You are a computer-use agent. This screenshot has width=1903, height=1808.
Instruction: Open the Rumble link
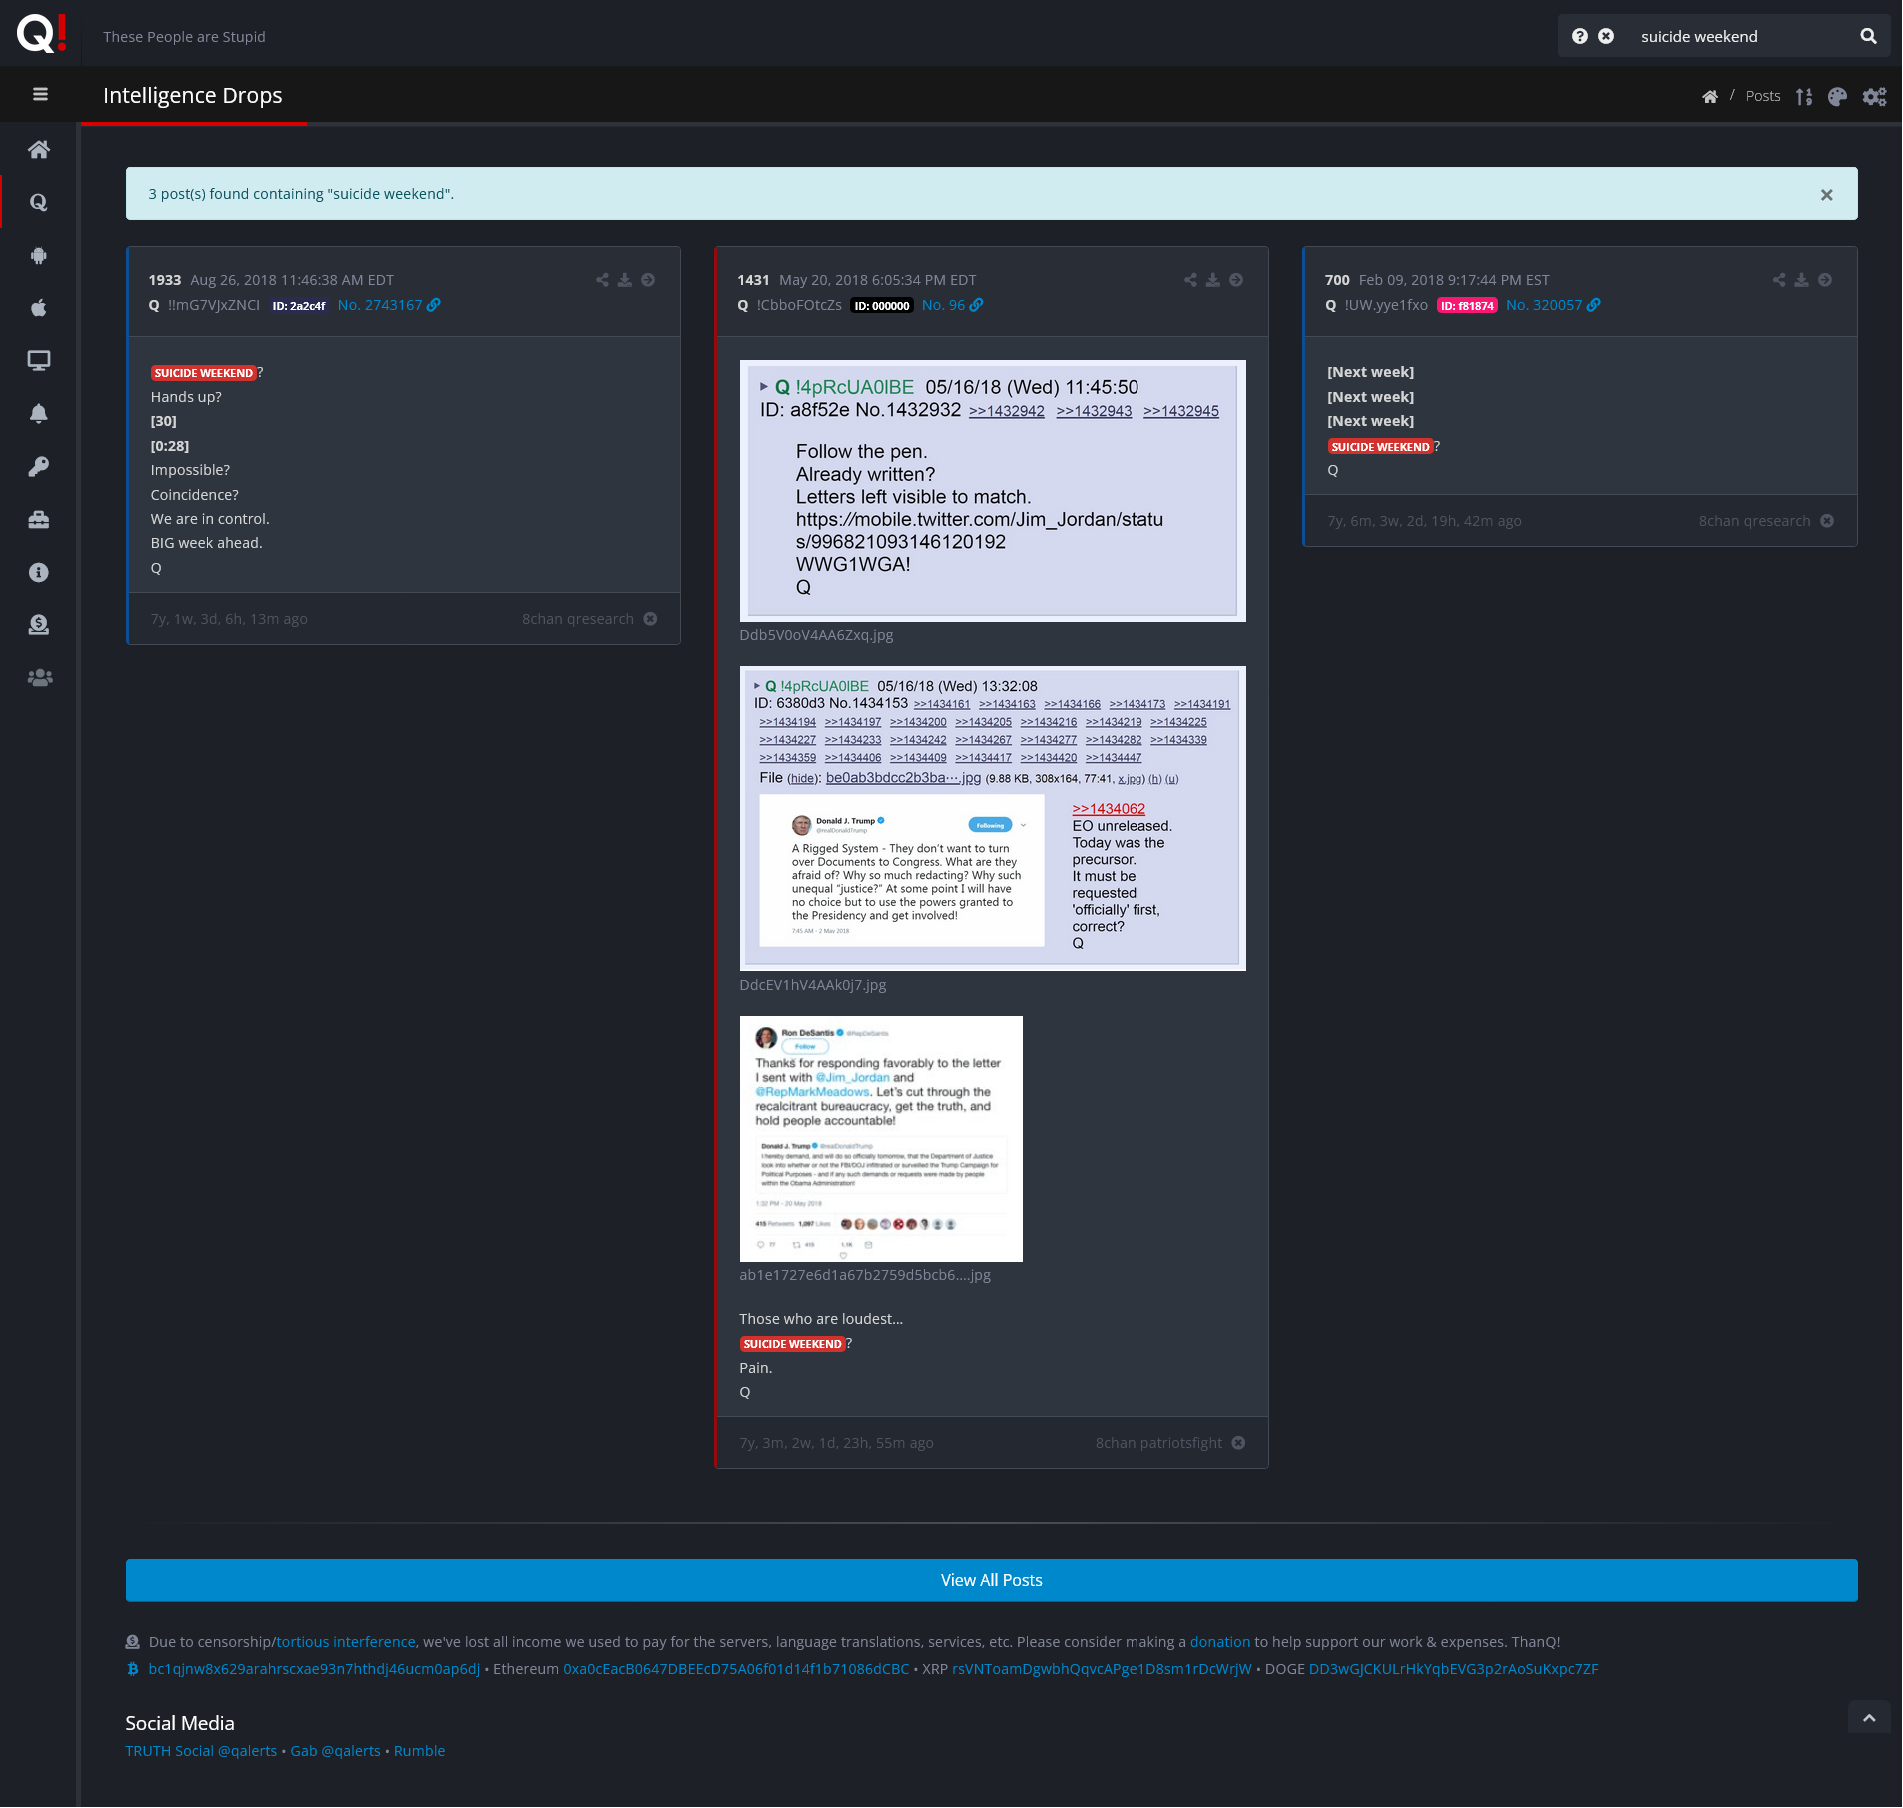pos(419,1751)
